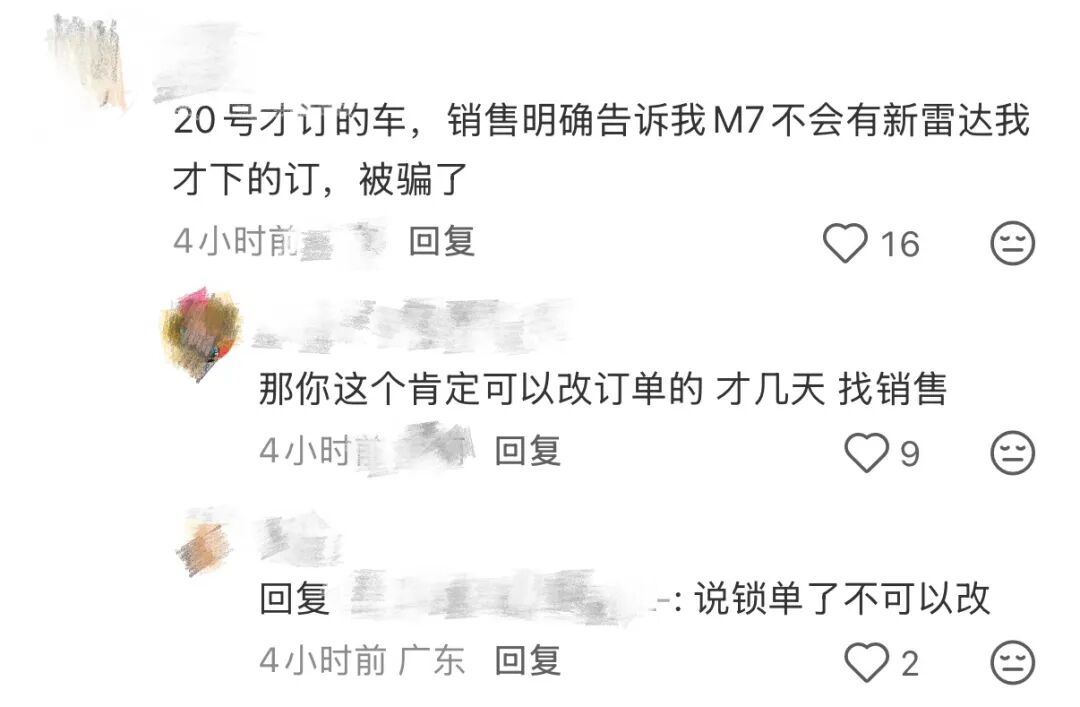This screenshot has height=707, width=1080.
Task: Open the blurred username of second commenter
Action: point(411,324)
